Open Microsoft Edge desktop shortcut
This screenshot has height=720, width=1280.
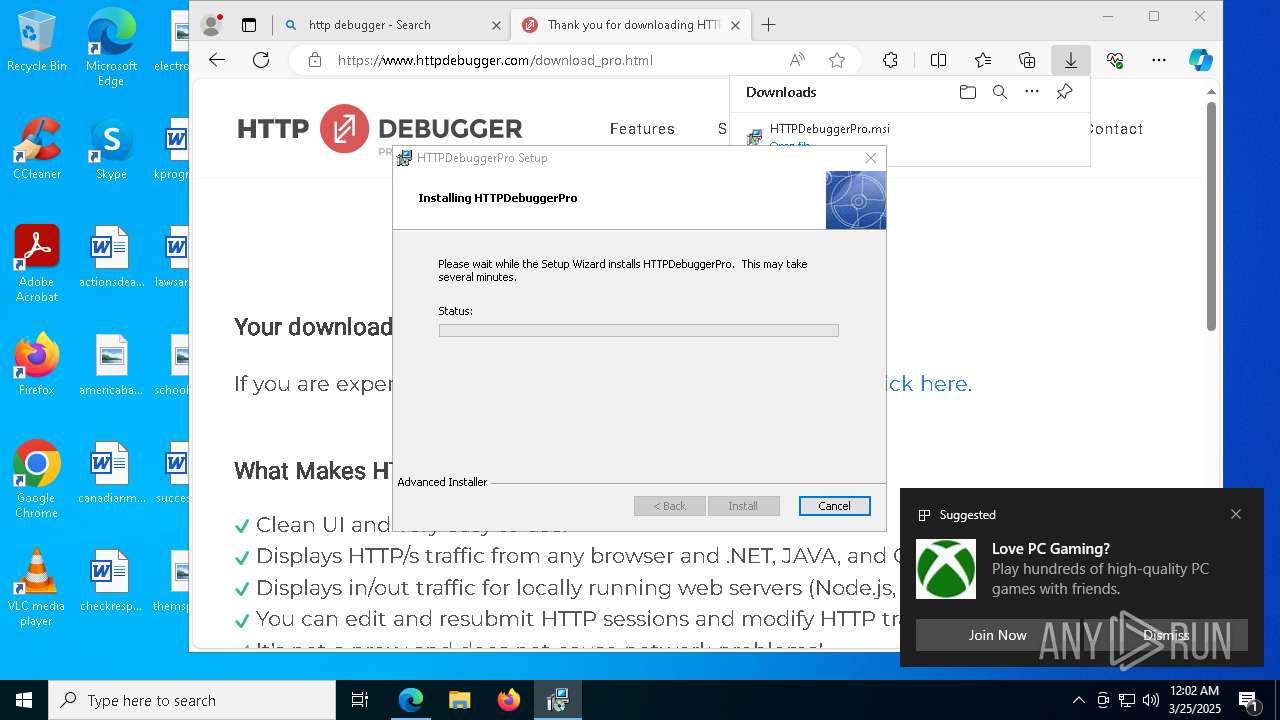pos(111,48)
